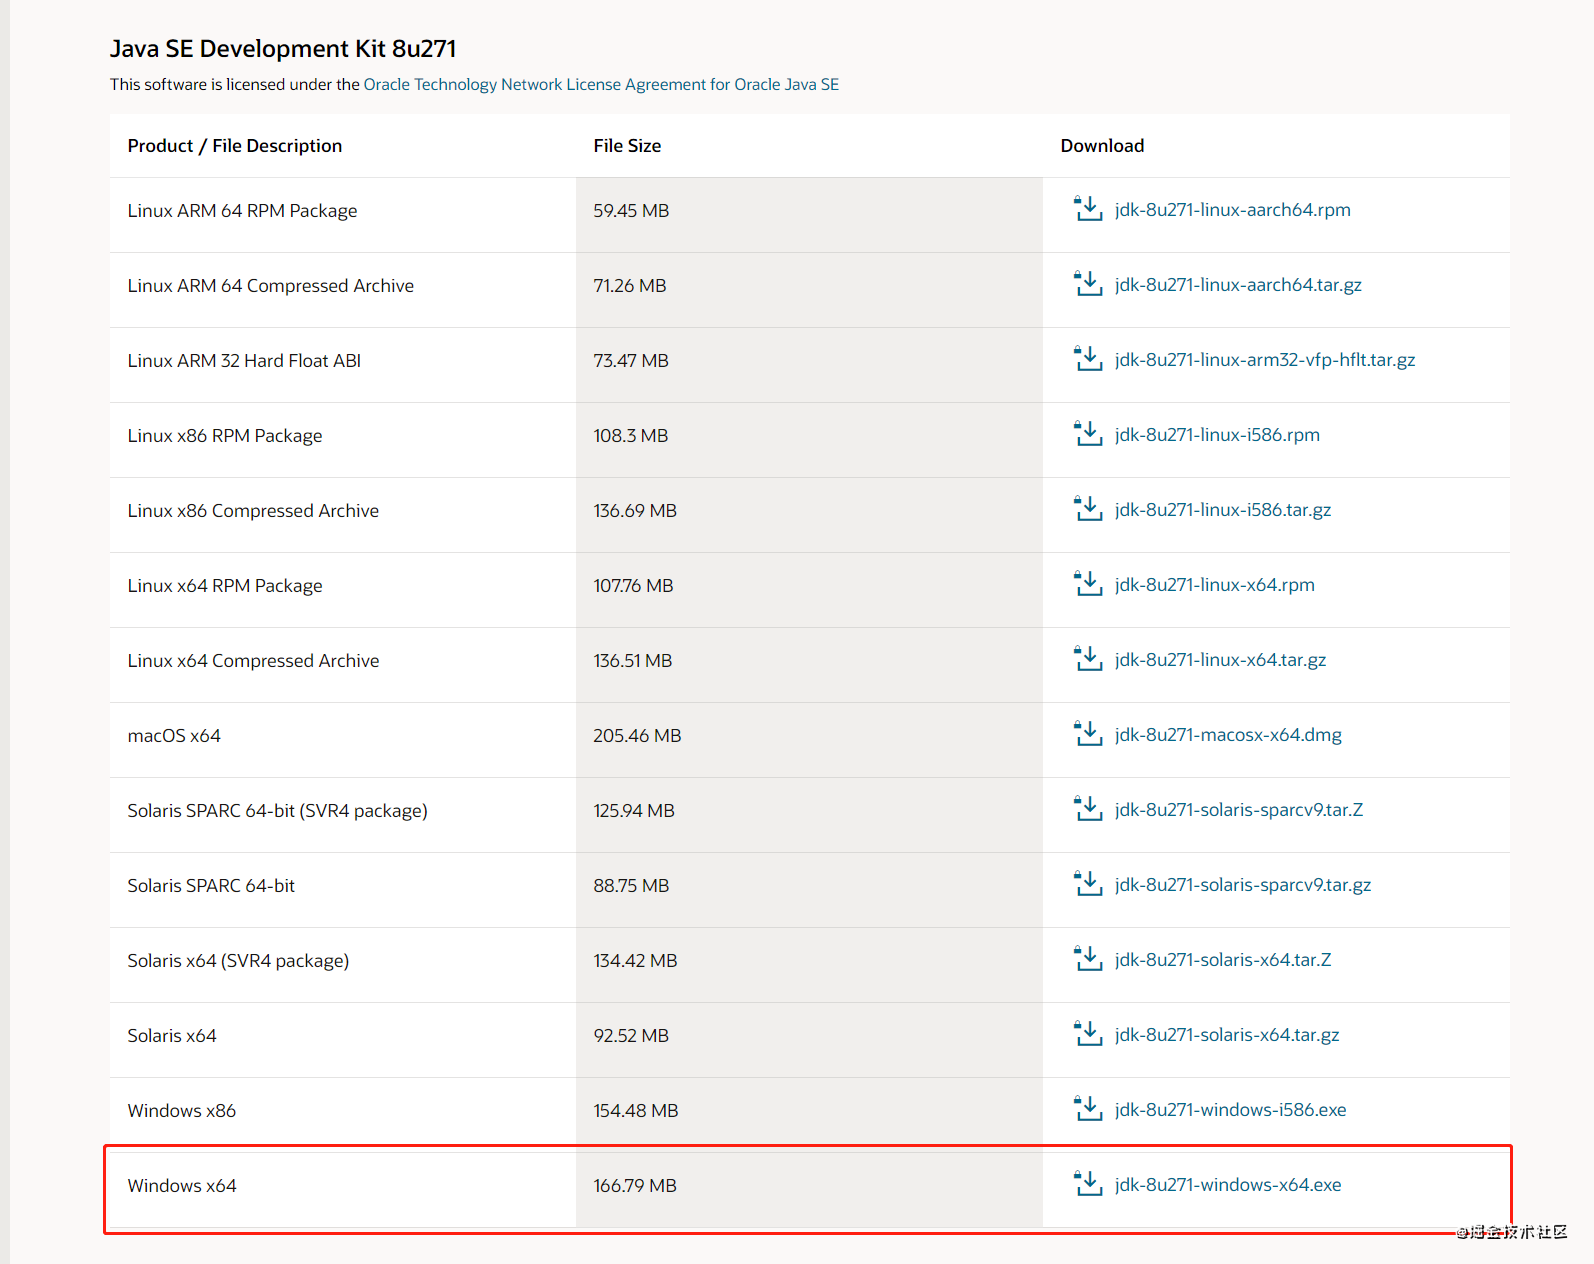Select the Solaris x64 (SVR4 package) description
1594x1264 pixels.
(238, 961)
